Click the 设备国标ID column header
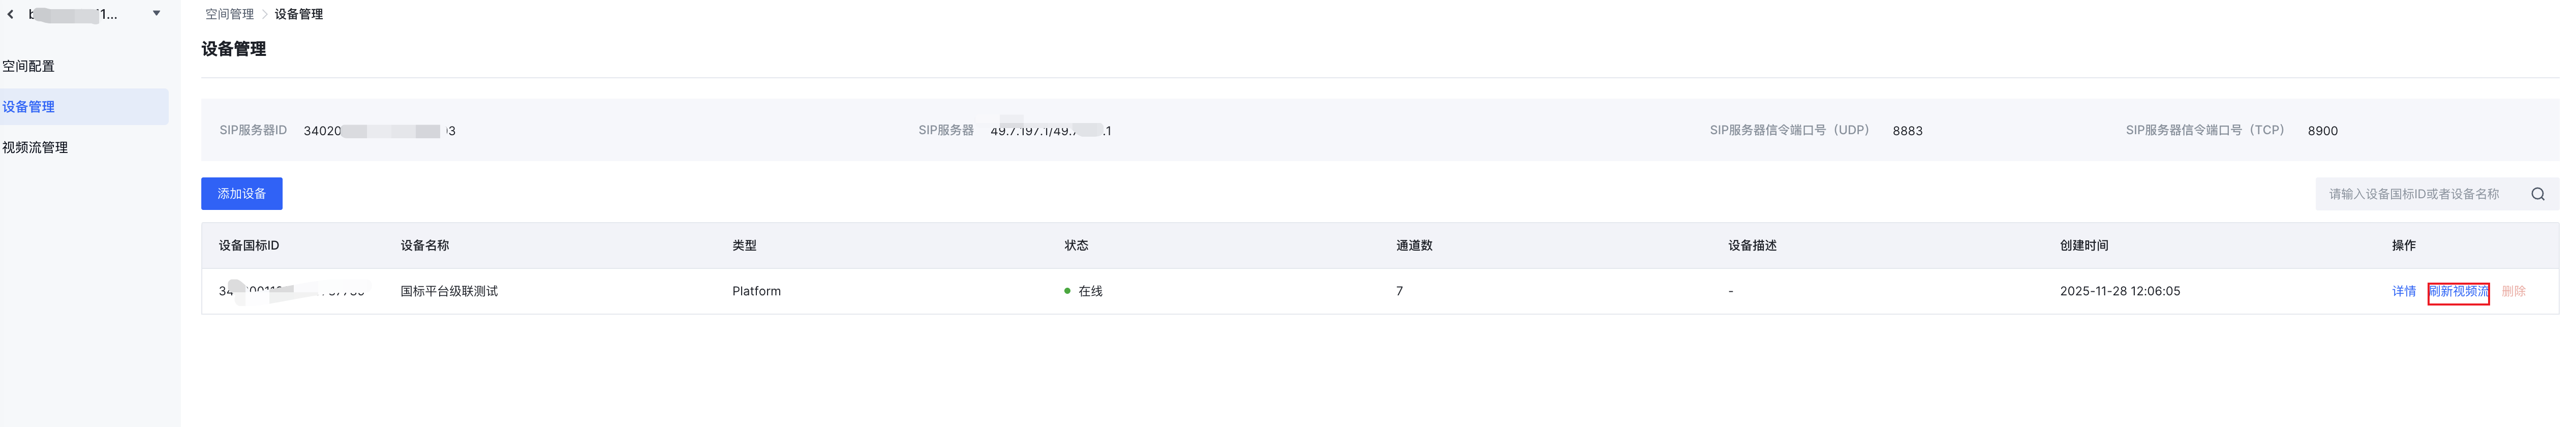Image resolution: width=2576 pixels, height=427 pixels. [x=249, y=245]
